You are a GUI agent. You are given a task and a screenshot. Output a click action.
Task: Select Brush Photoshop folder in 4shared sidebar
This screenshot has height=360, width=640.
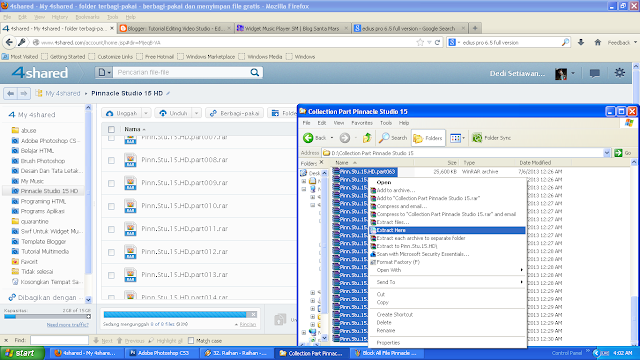(42, 161)
